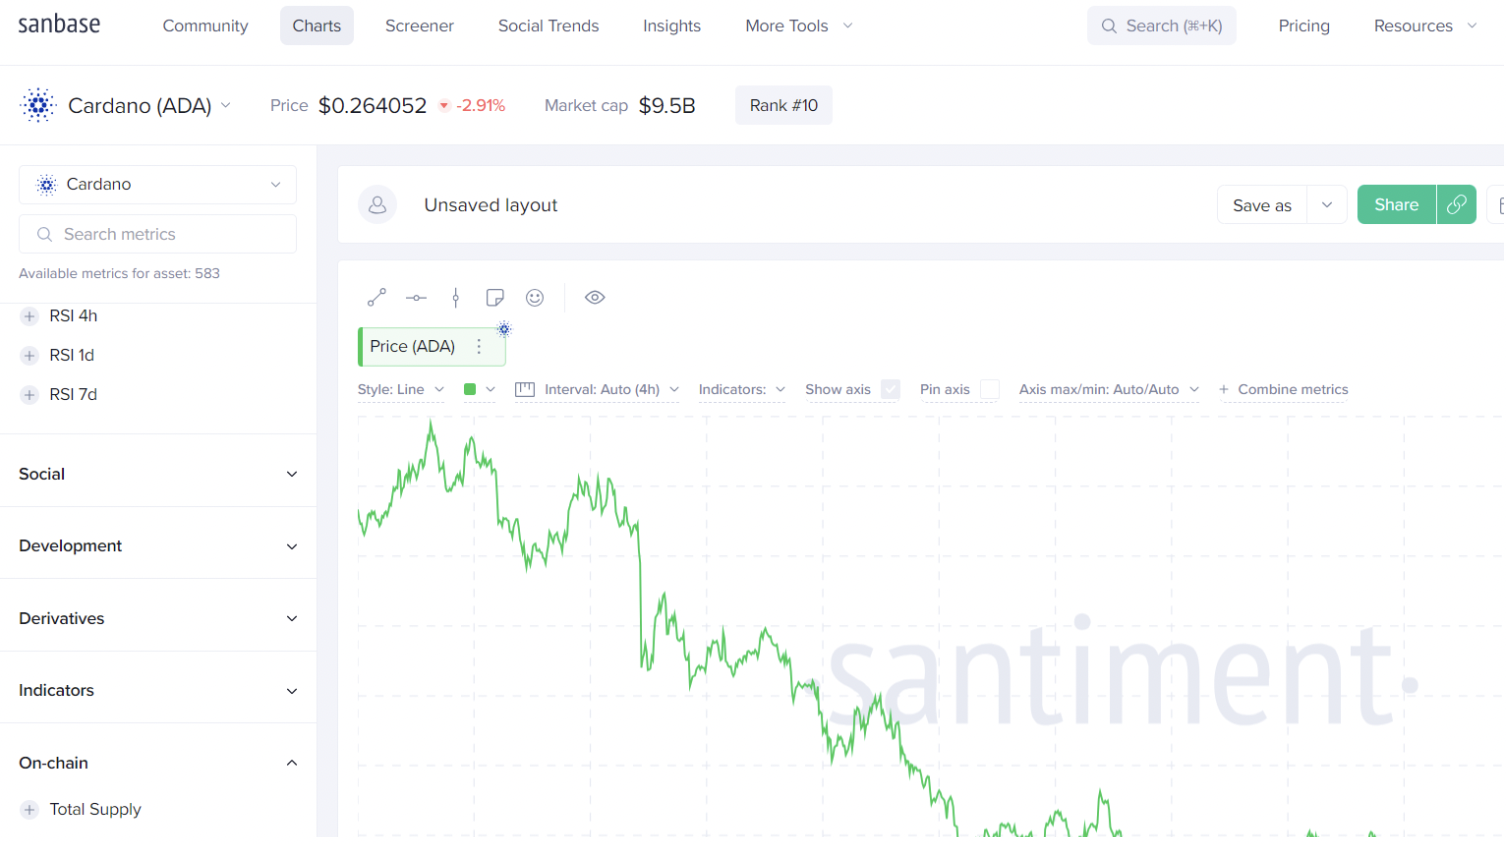Open the Screener tab
This screenshot has width=1506, height=844.
coord(419,26)
